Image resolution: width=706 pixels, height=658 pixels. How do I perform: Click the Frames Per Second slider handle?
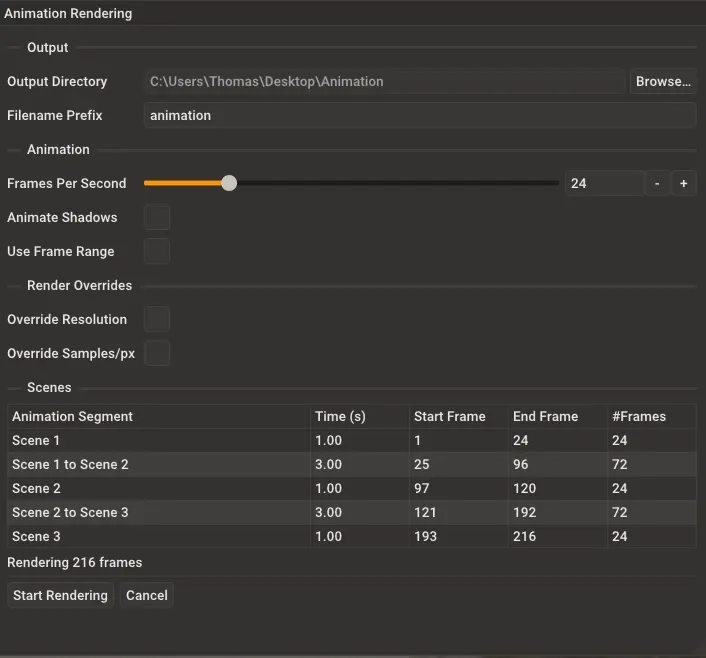tap(229, 183)
